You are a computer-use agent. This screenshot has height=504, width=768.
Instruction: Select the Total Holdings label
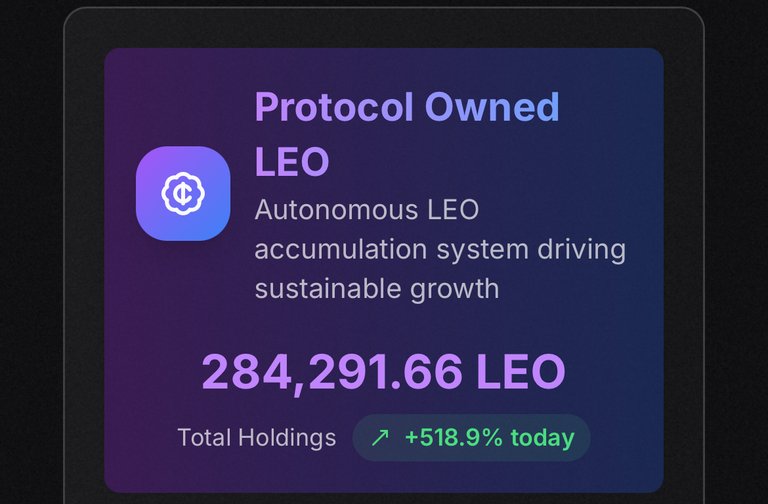tap(257, 437)
